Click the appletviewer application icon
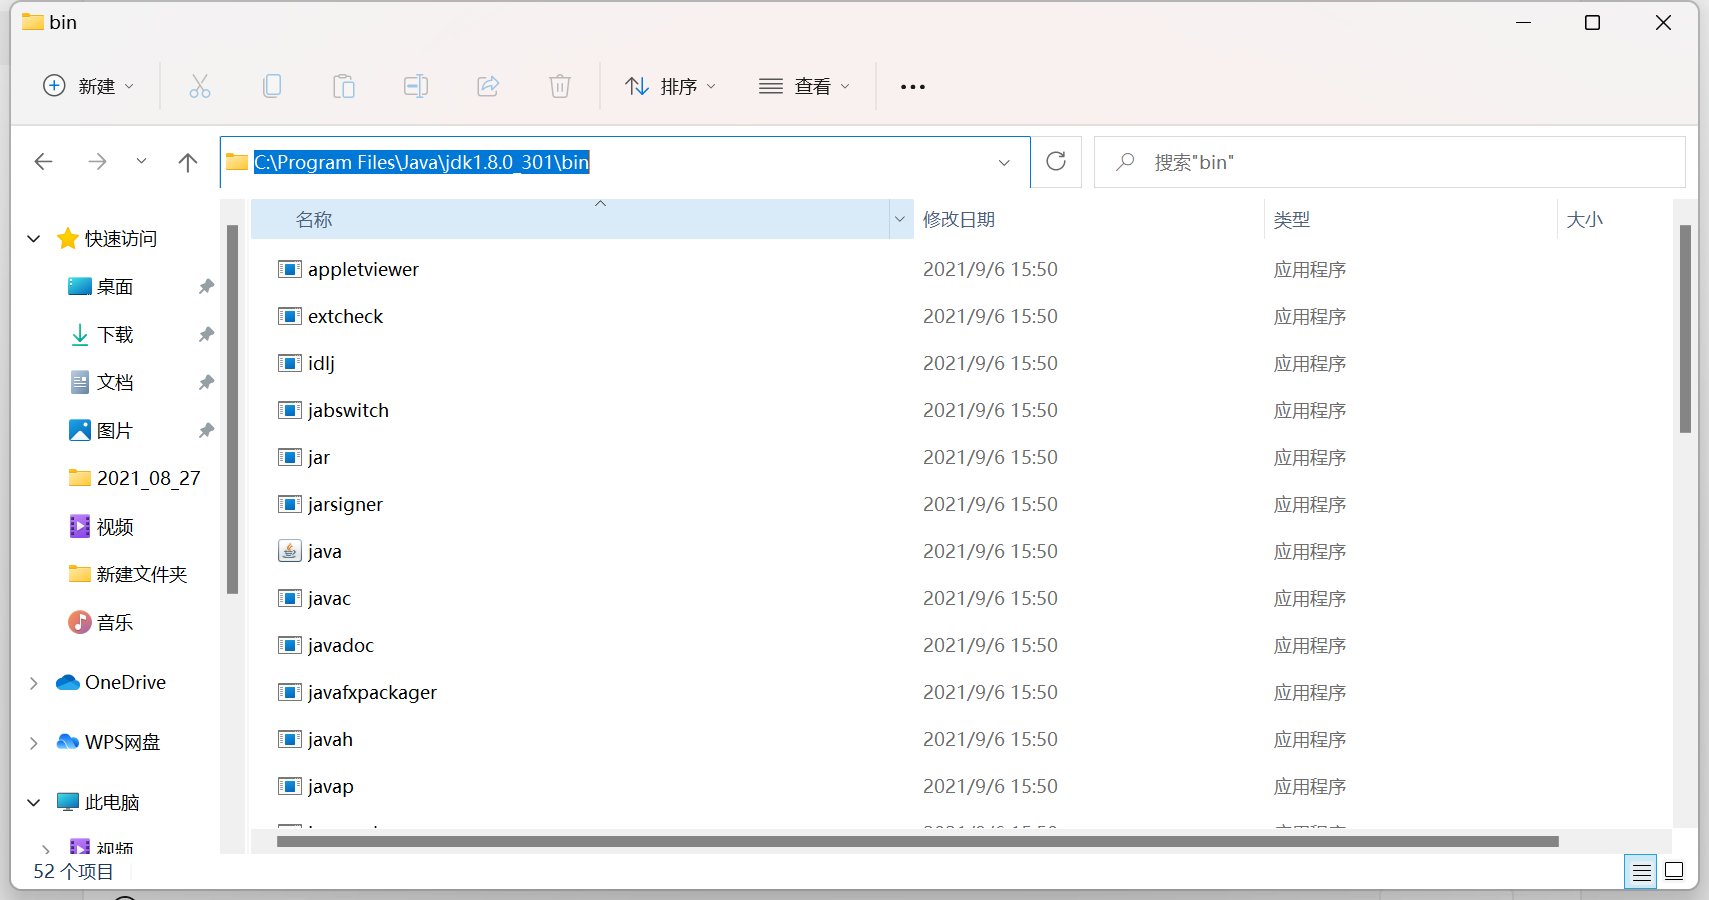Viewport: 1709px width, 900px height. pos(290,269)
